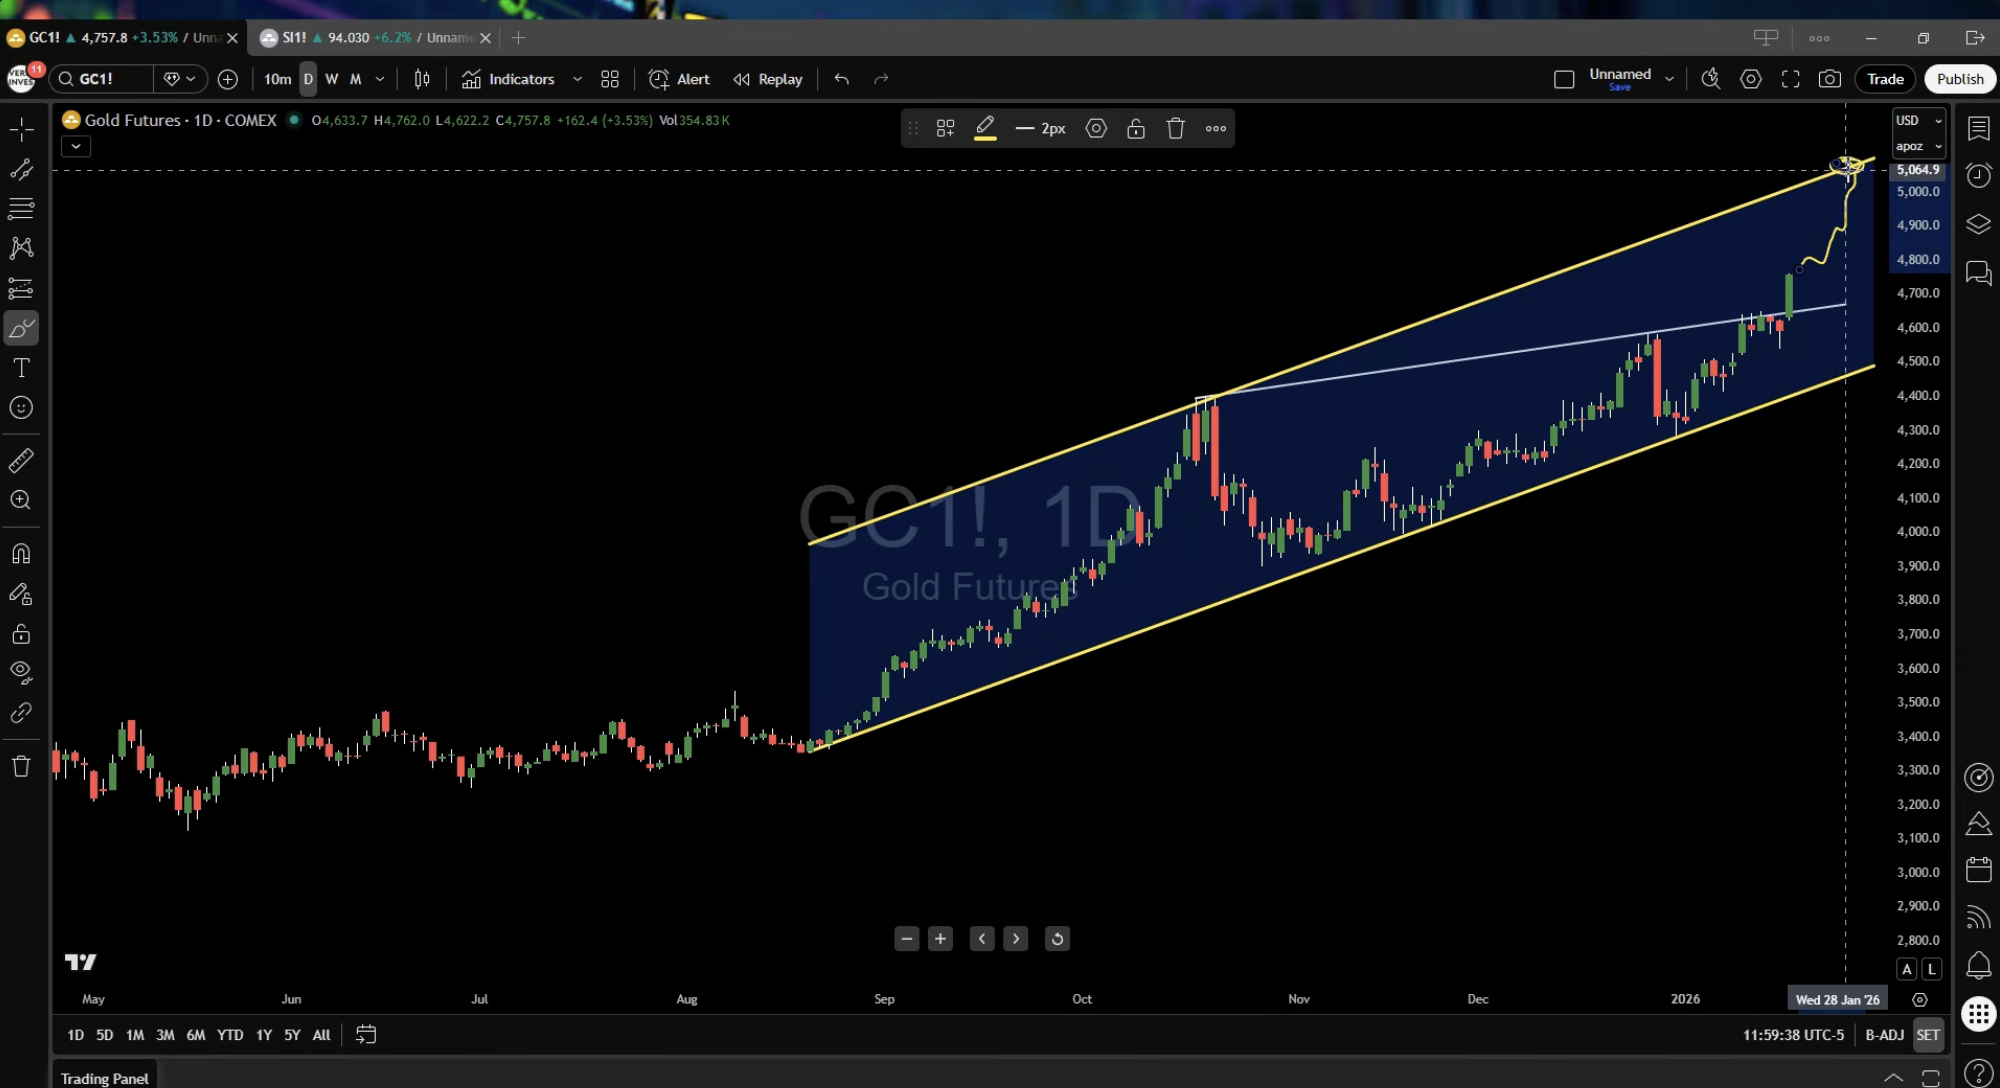Click the Zoom In magnifier tool
This screenshot has width=2000, height=1088.
[x=21, y=500]
